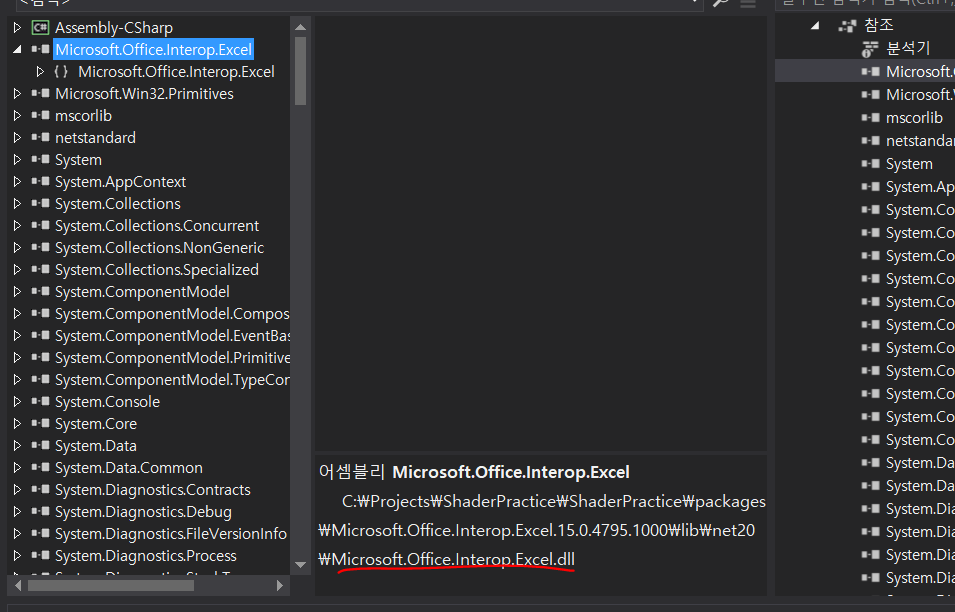Expand the Microsoft.Office.Interop.Excel namespace child node

click(x=40, y=71)
